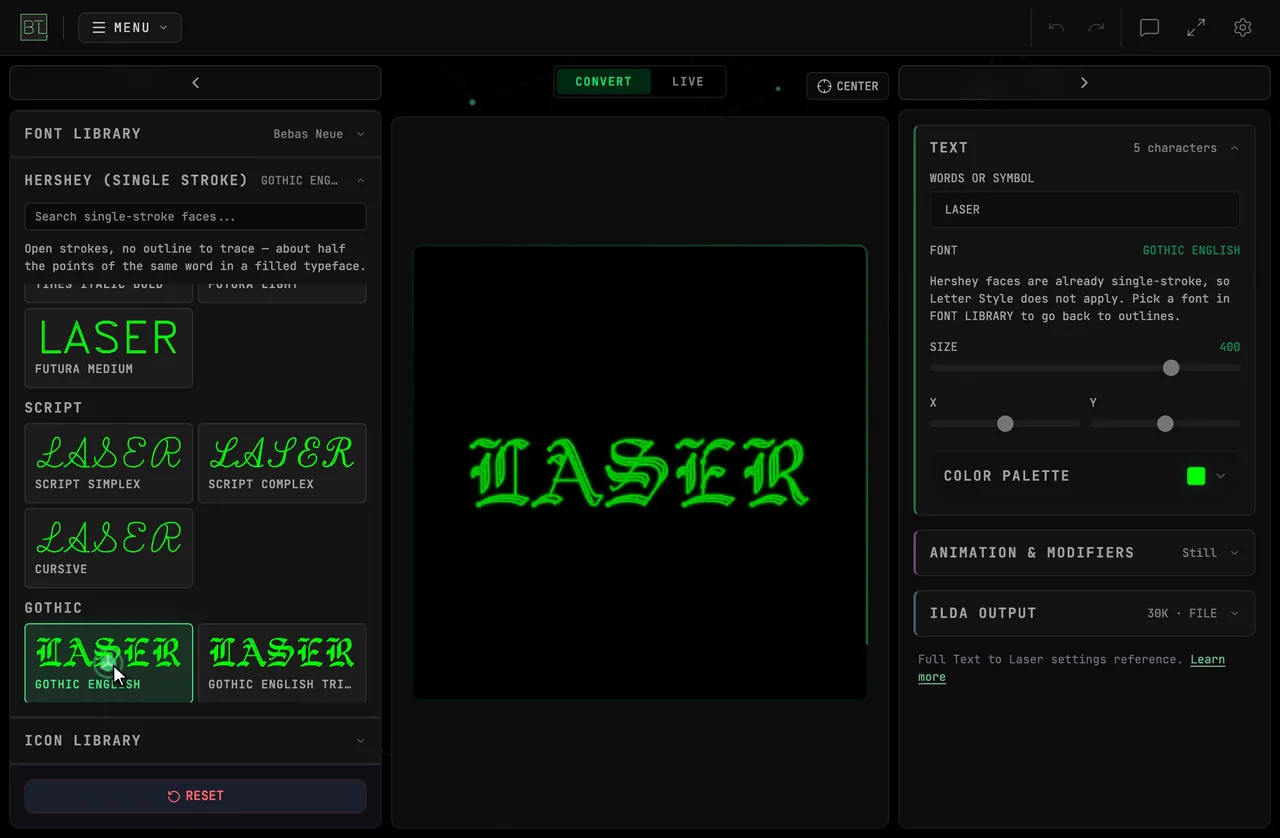The image size is (1280, 838).
Task: Select Cursive font thumbnail
Action: (109, 548)
